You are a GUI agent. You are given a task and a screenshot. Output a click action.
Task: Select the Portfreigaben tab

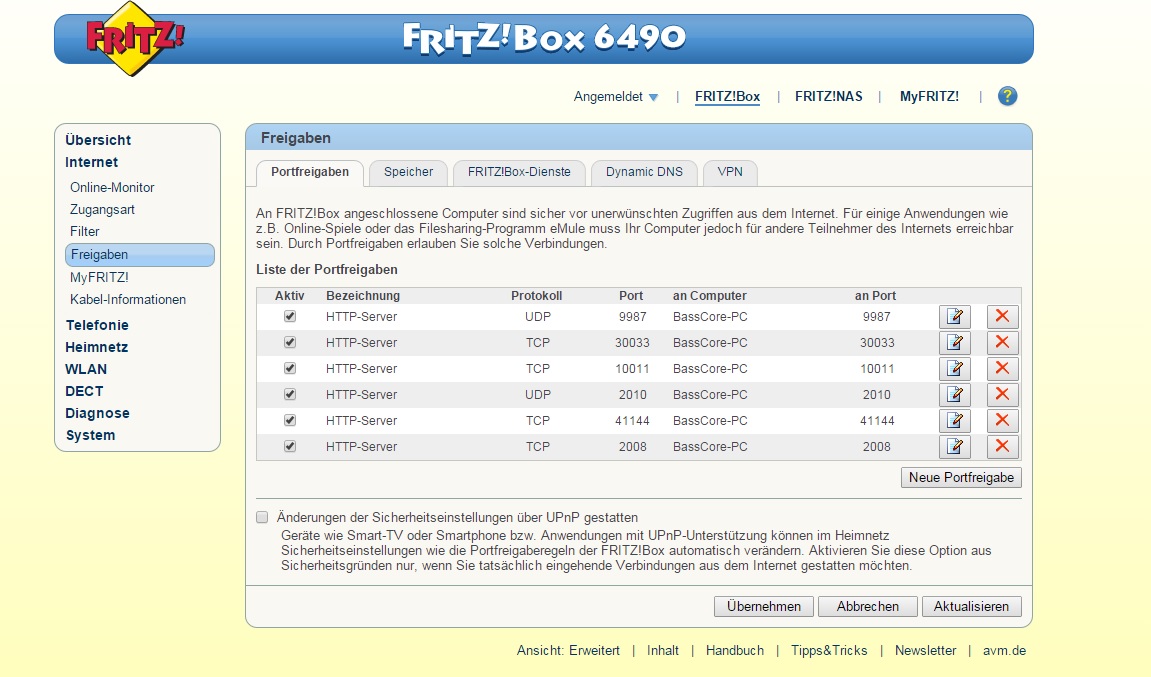coord(310,173)
